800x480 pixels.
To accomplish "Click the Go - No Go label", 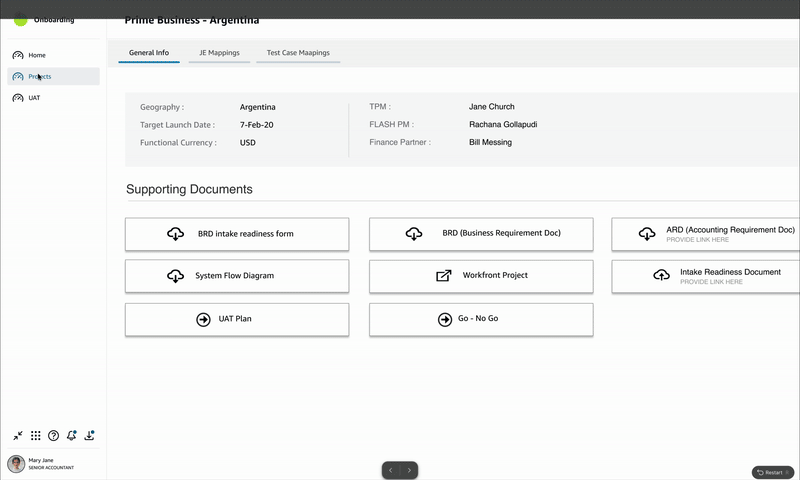I will click(478, 318).
